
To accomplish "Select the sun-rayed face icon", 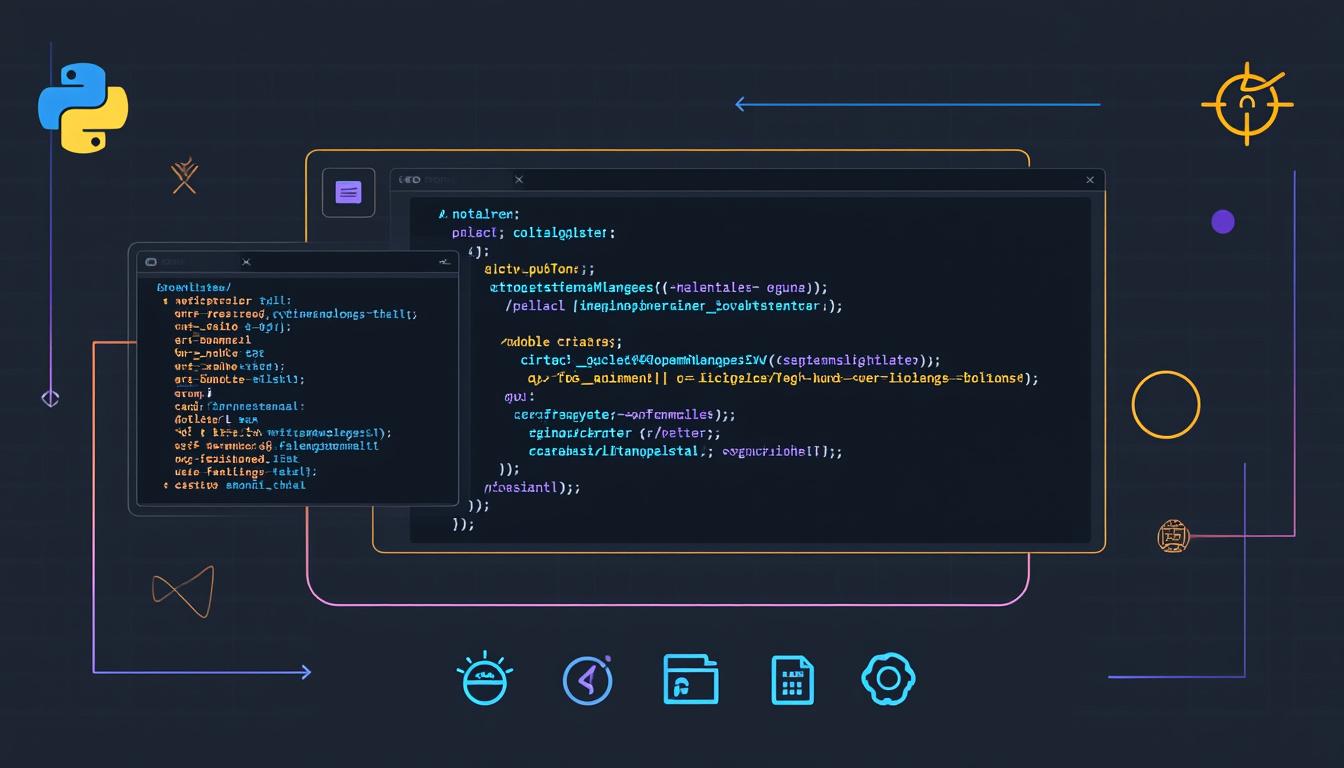I will click(485, 678).
